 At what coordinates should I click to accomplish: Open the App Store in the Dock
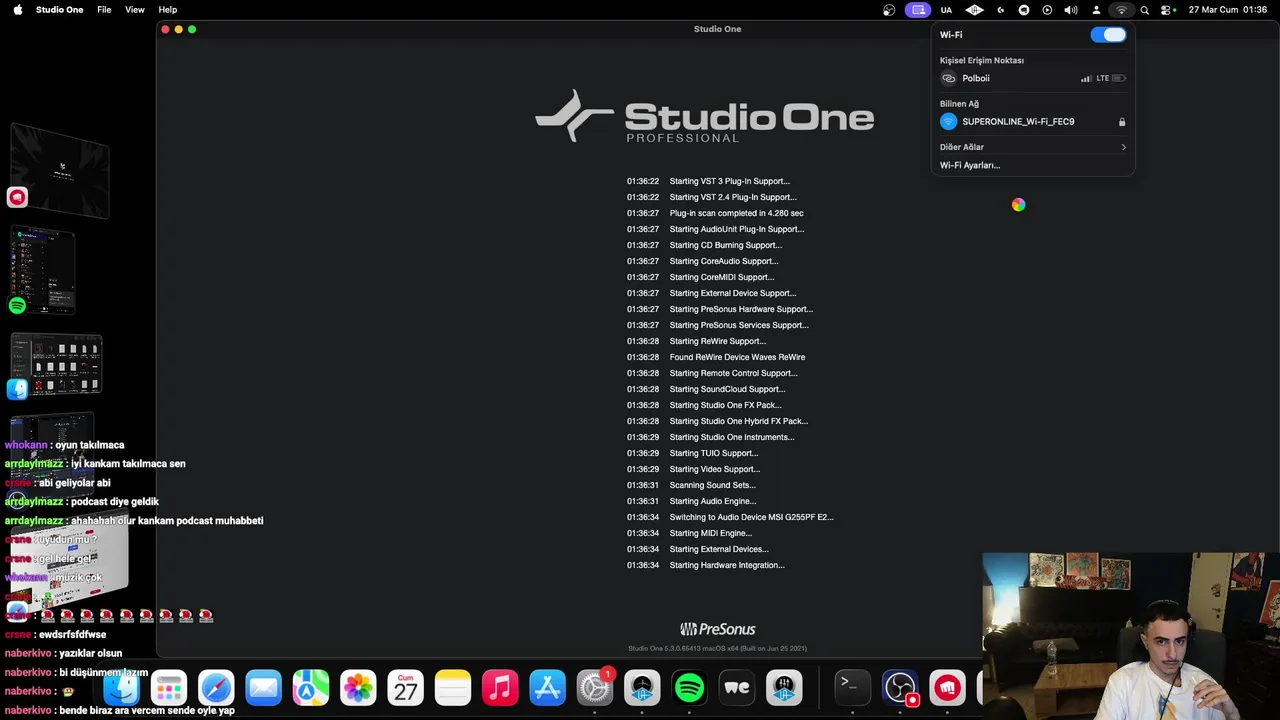point(547,688)
